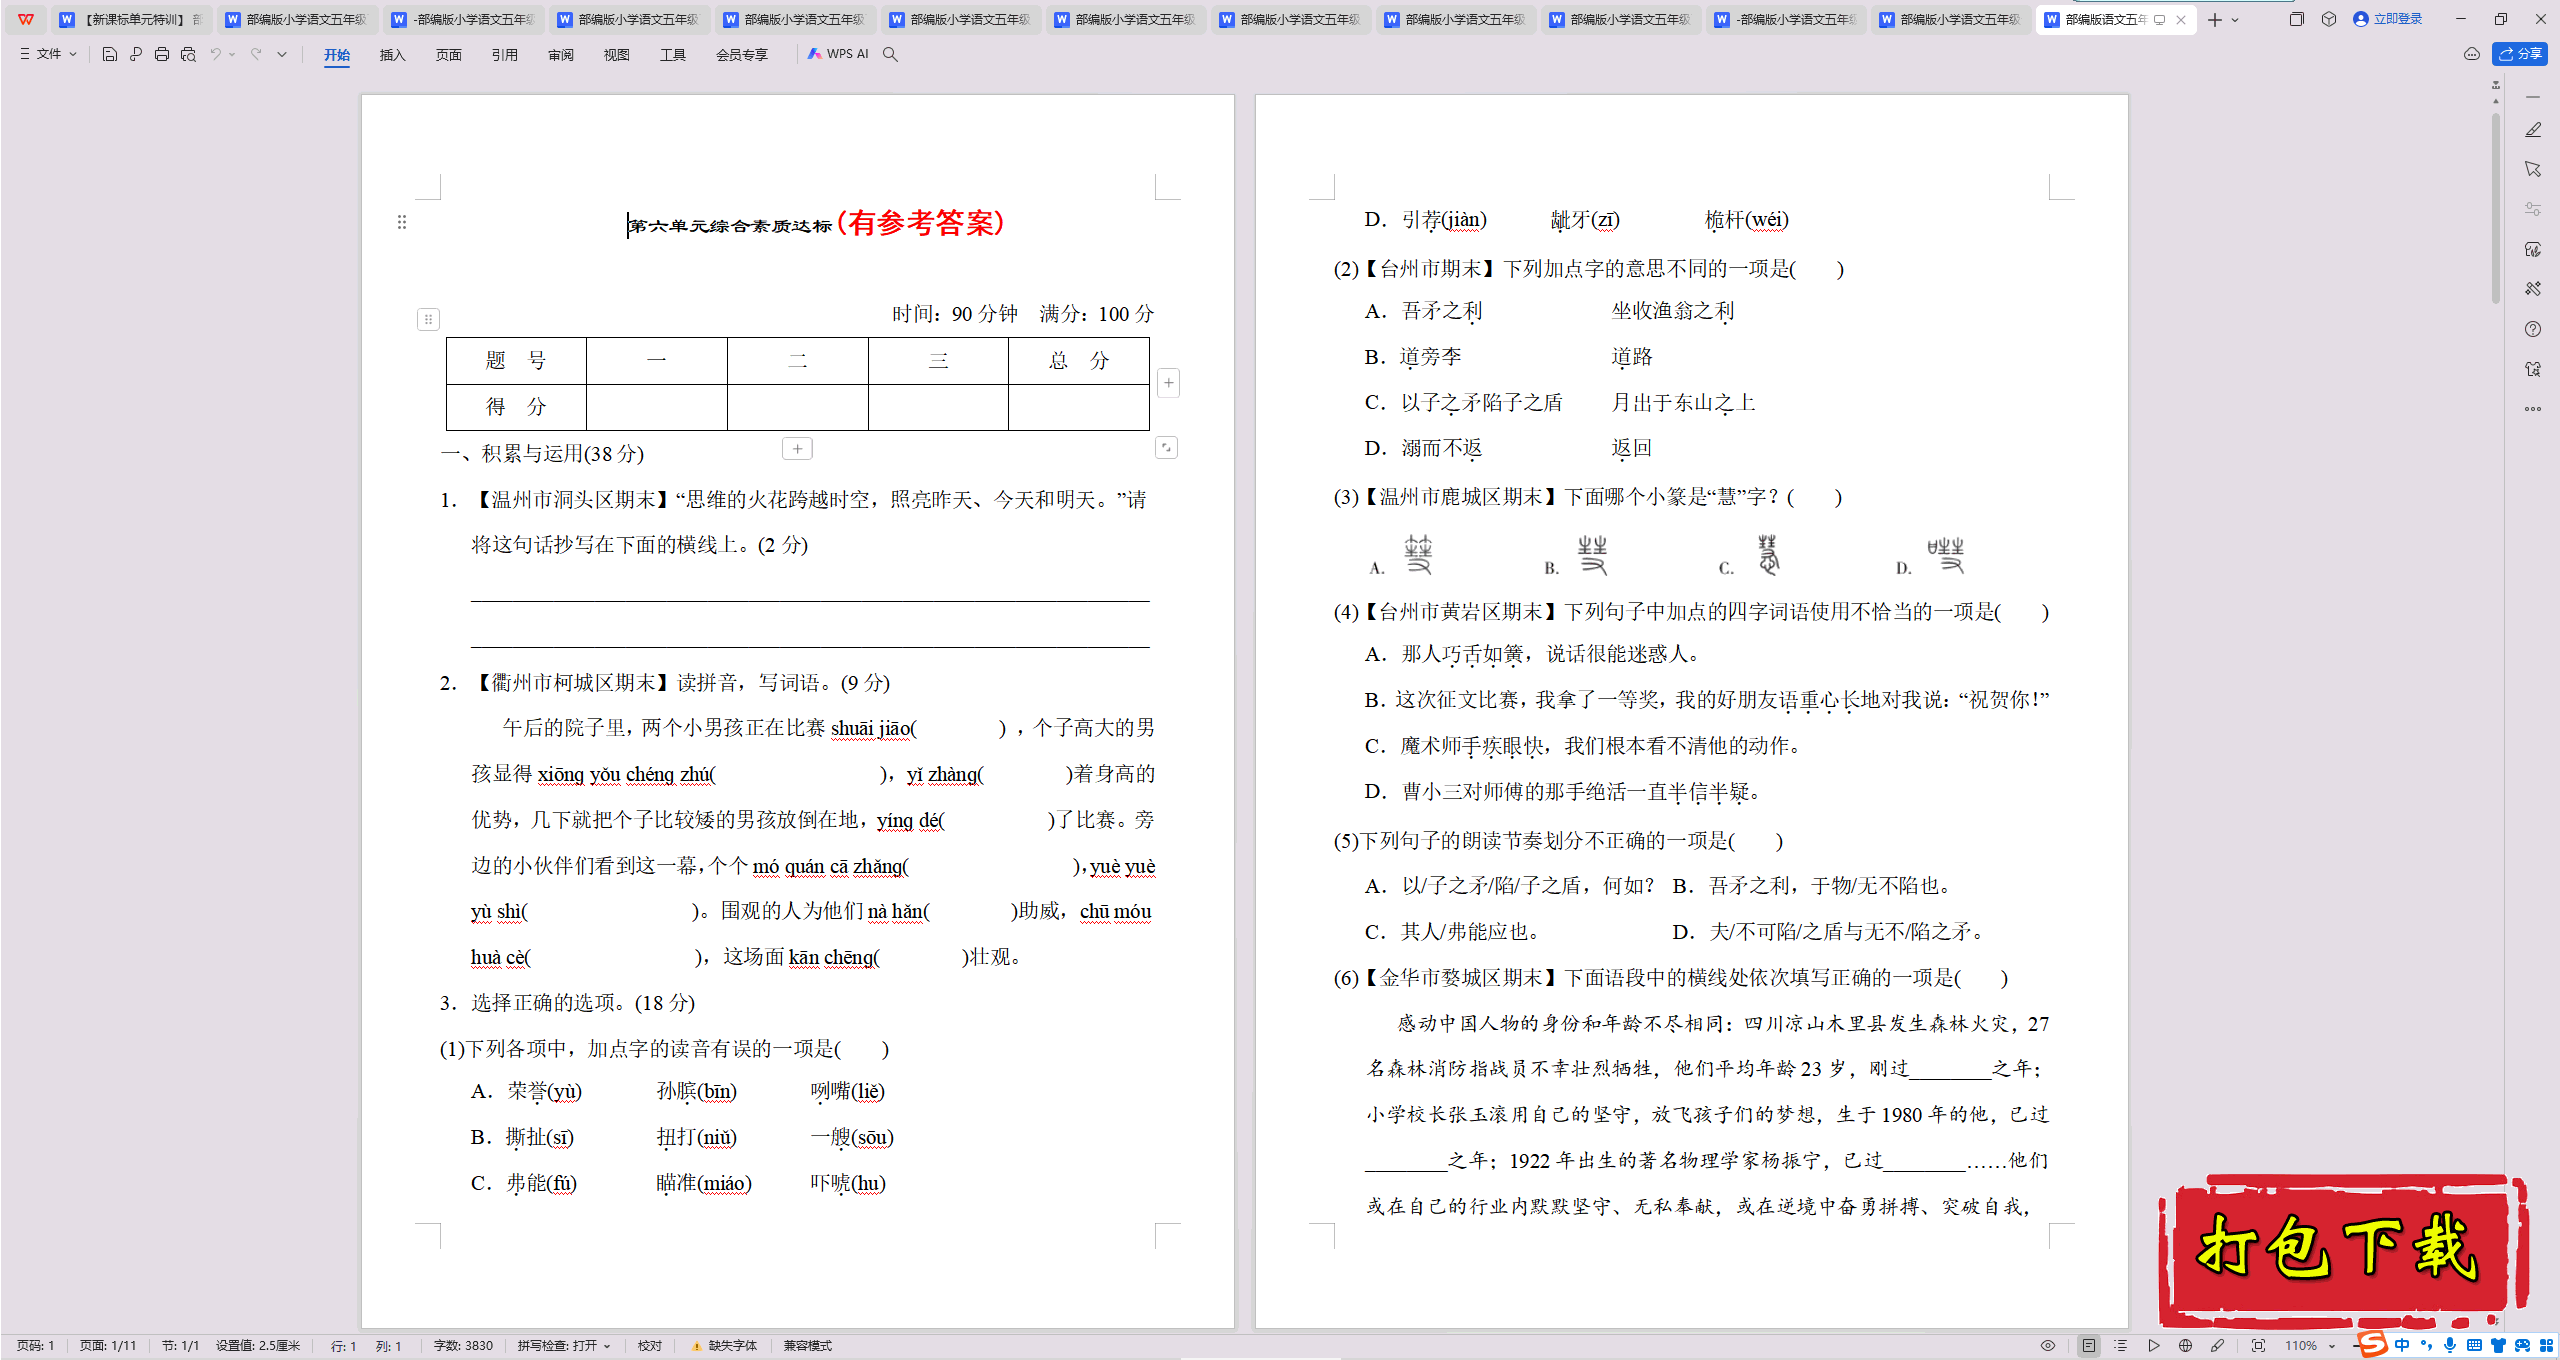Open the tools wrench icon in the right sidebar
Screen dimensions: 2560x1360
pyautogui.click(x=2533, y=289)
